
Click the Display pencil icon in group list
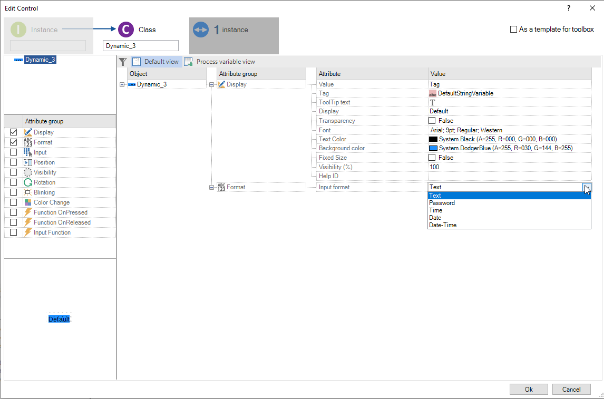[28, 132]
